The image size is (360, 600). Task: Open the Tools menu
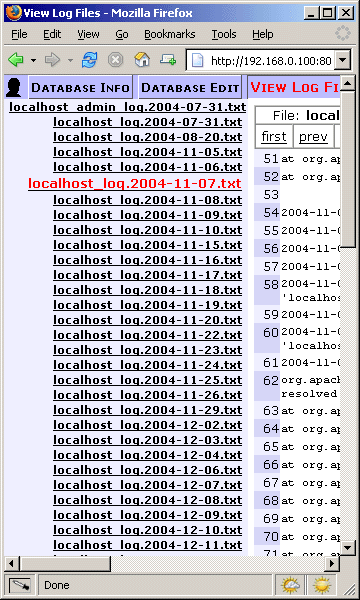224,34
